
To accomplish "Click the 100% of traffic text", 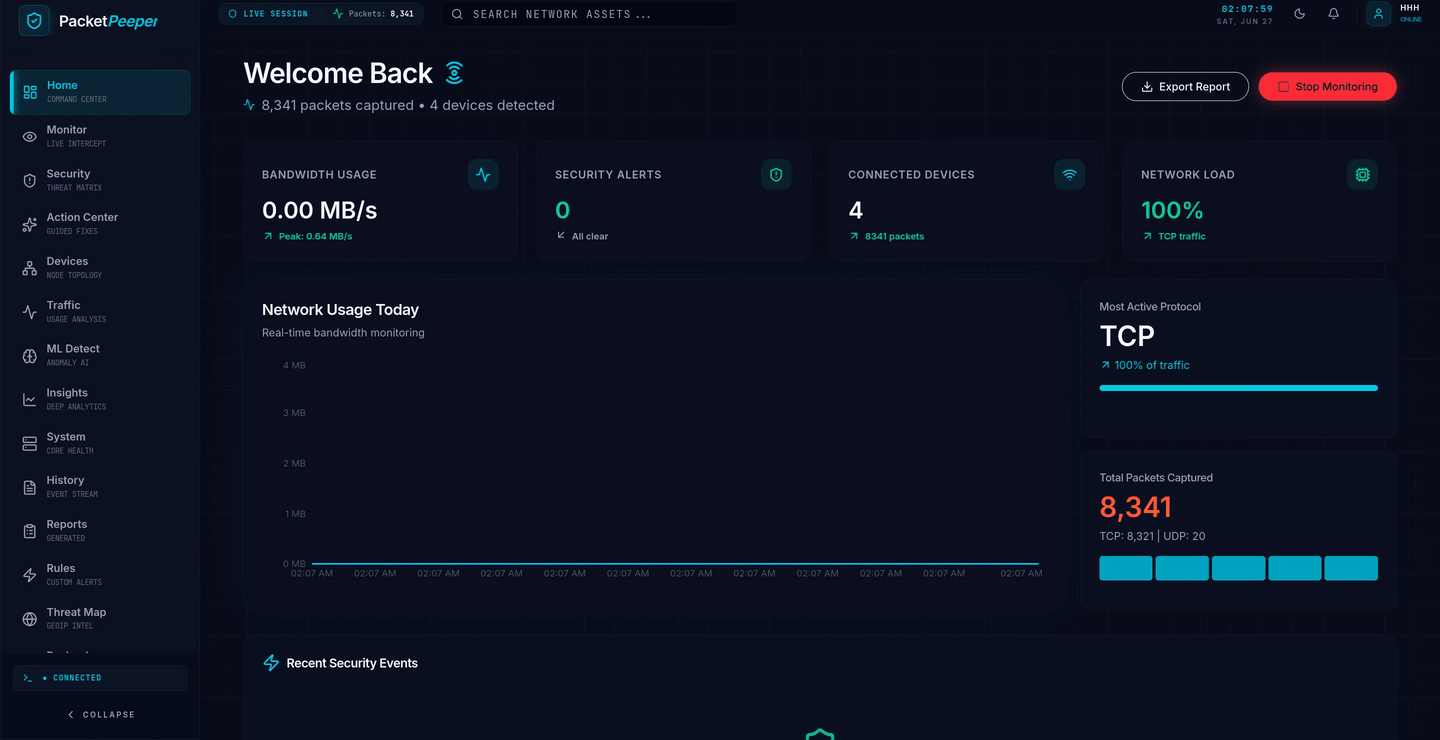I will 1152,365.
